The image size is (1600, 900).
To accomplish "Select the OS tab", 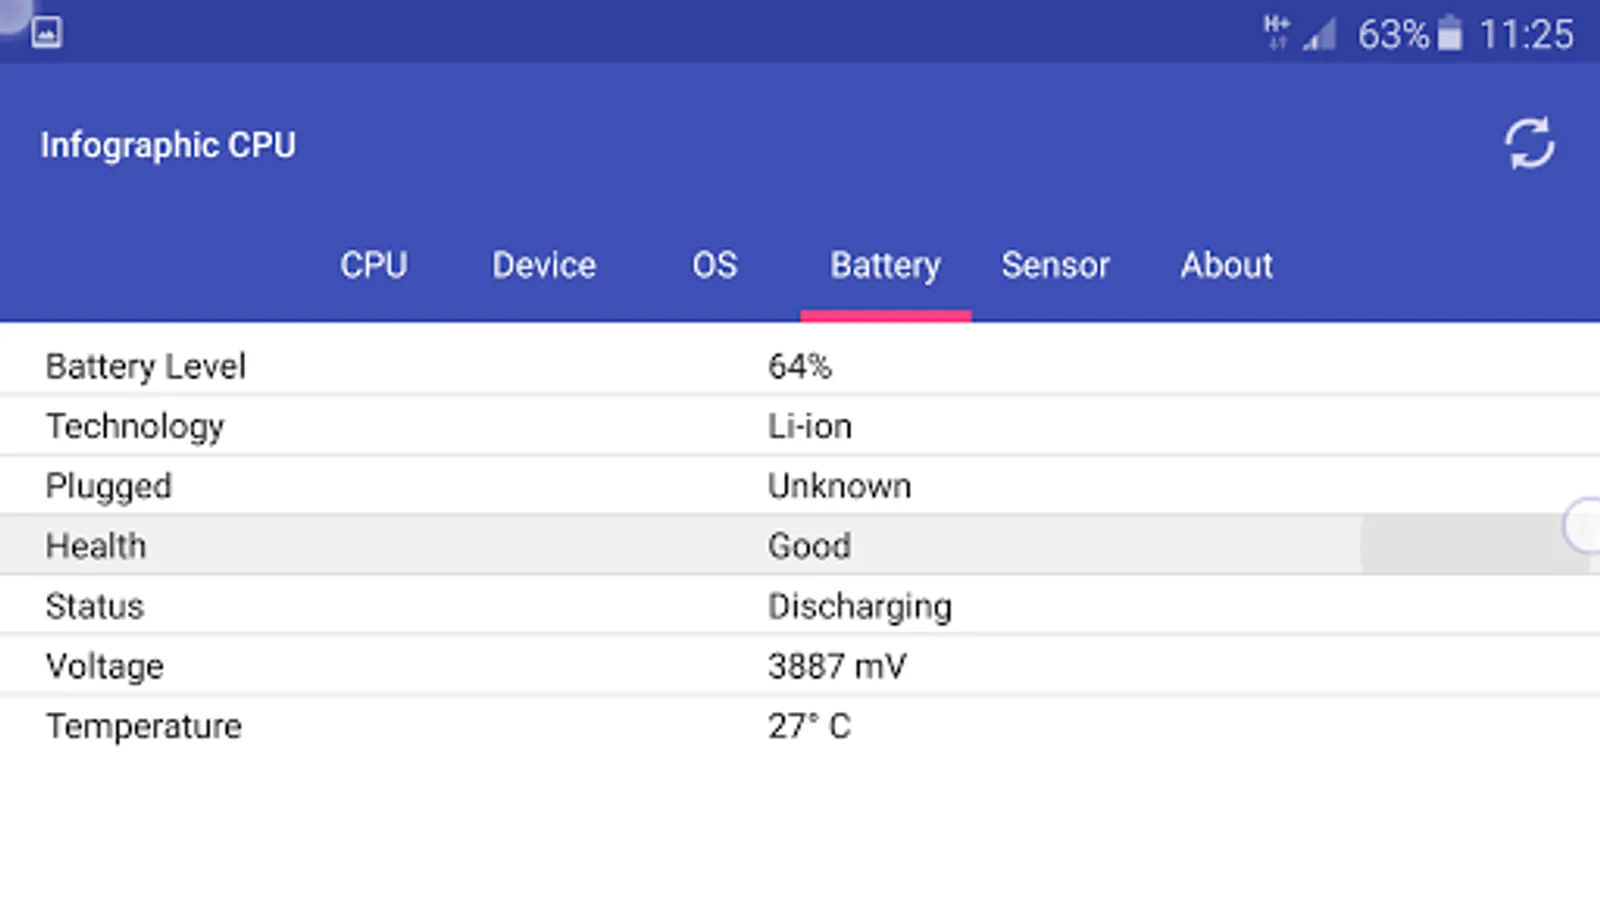I will [715, 265].
